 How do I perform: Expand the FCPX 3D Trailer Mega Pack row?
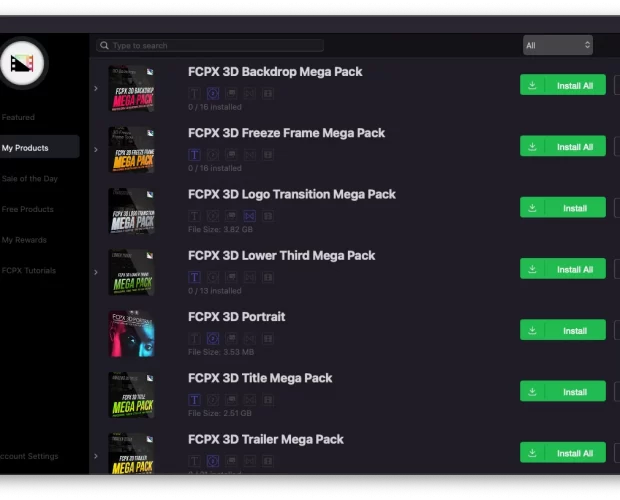[96, 456]
